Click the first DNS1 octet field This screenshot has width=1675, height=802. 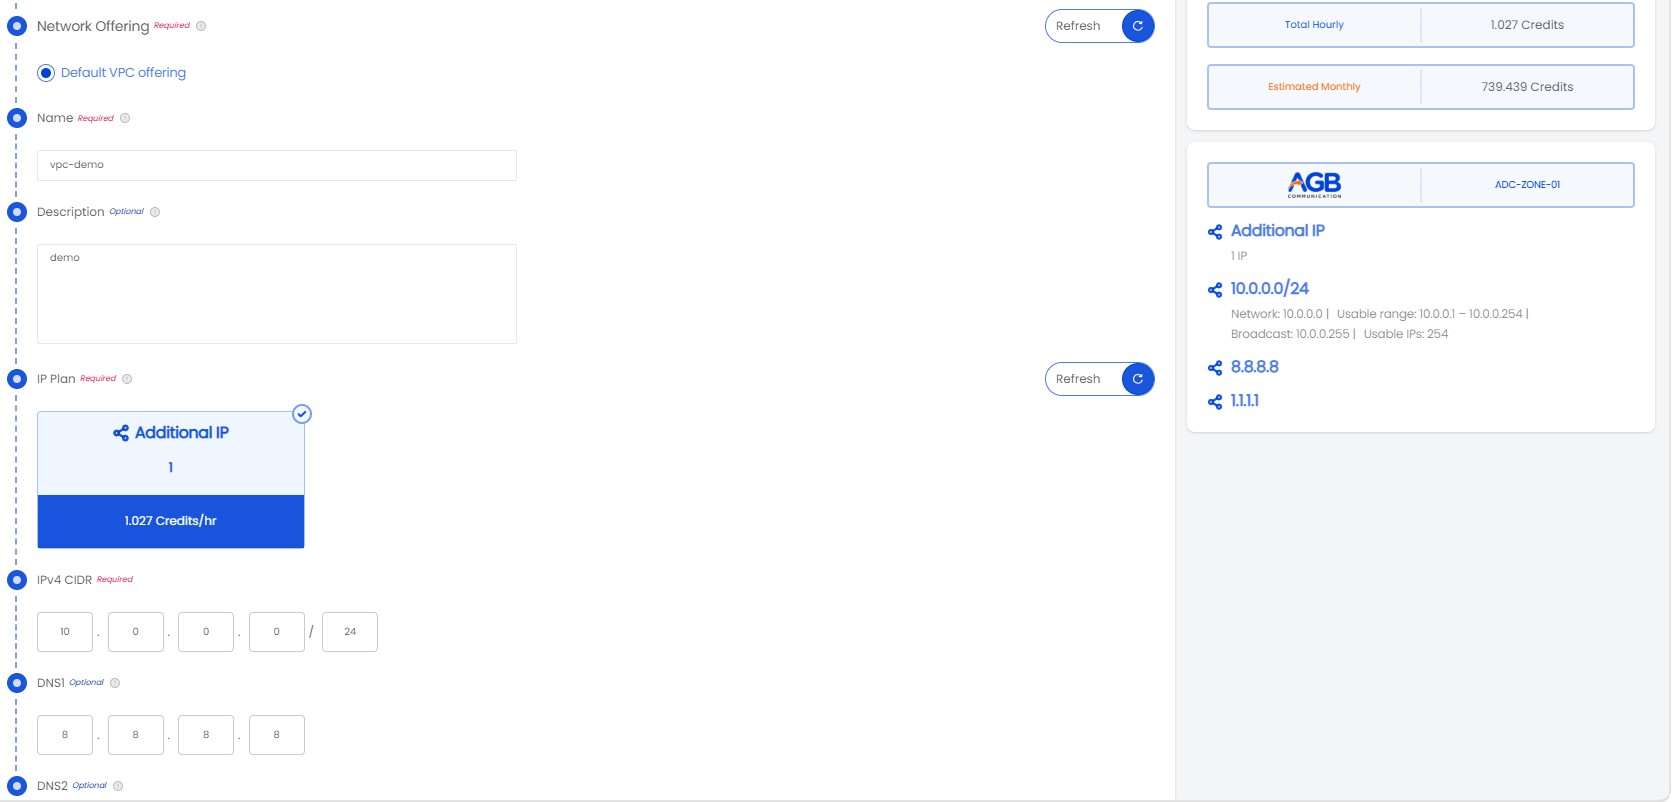(x=65, y=735)
